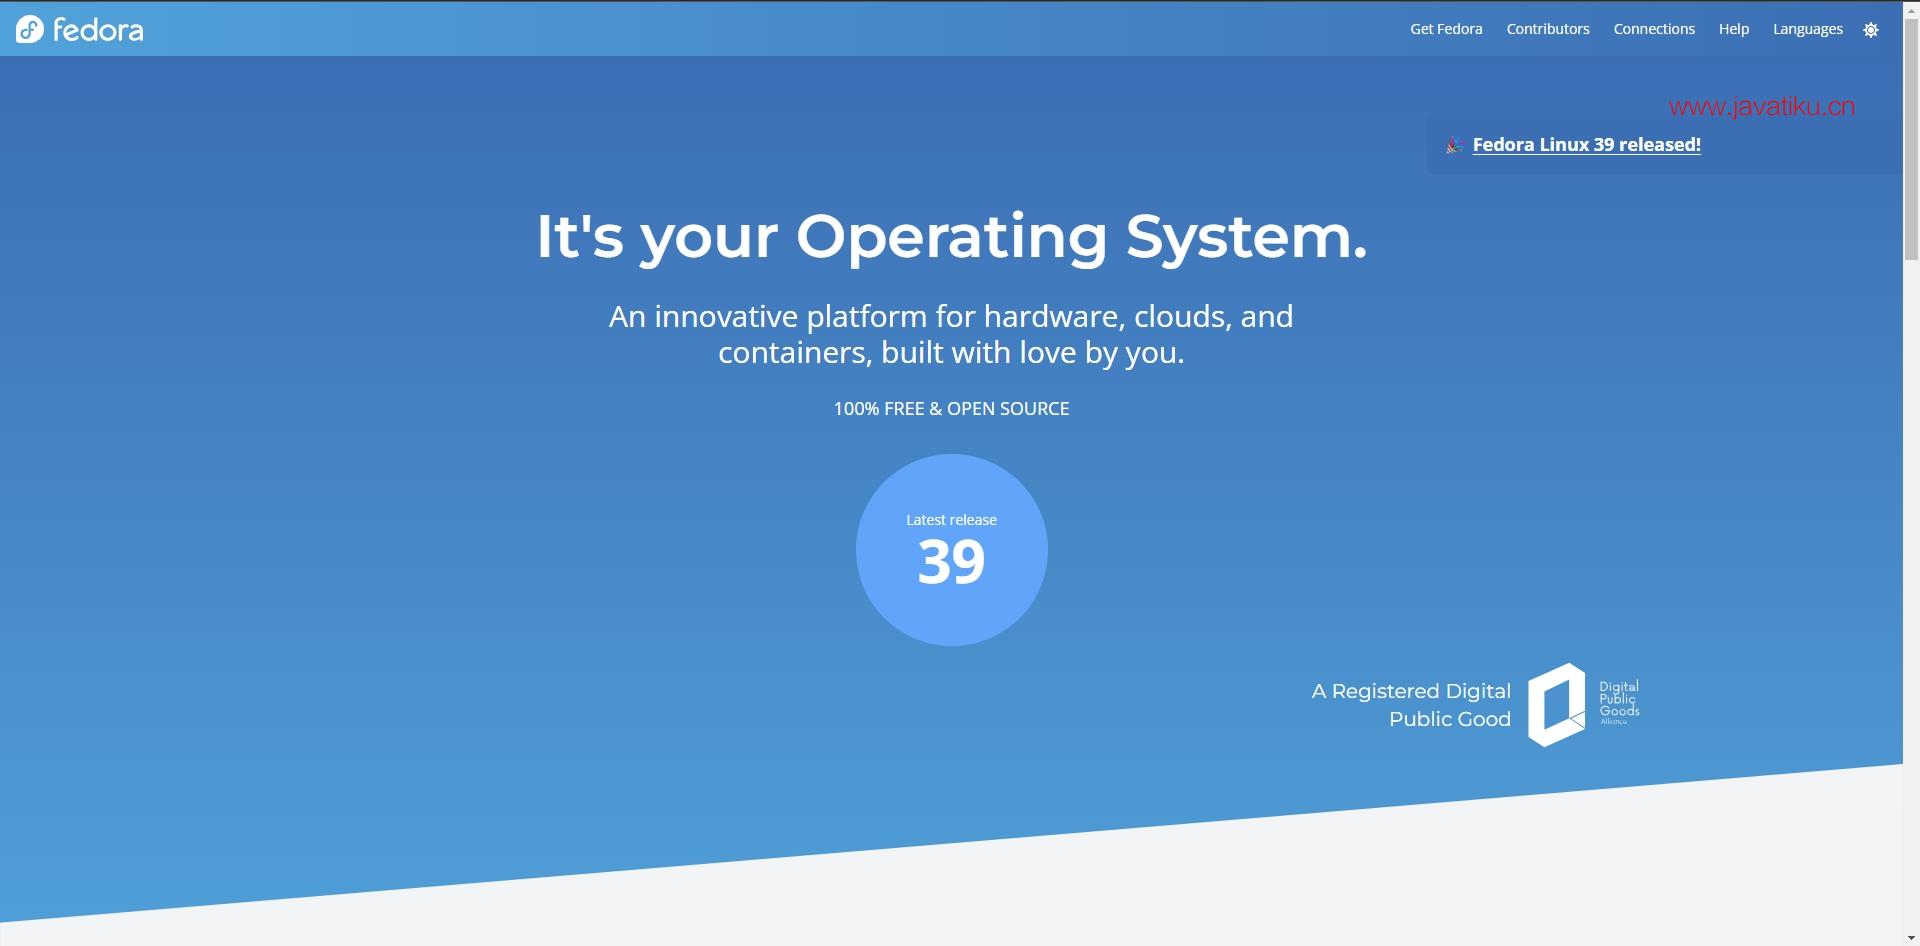1920x946 pixels.
Task: Click the A Registered Digital Public Good text
Action: (x=1411, y=705)
